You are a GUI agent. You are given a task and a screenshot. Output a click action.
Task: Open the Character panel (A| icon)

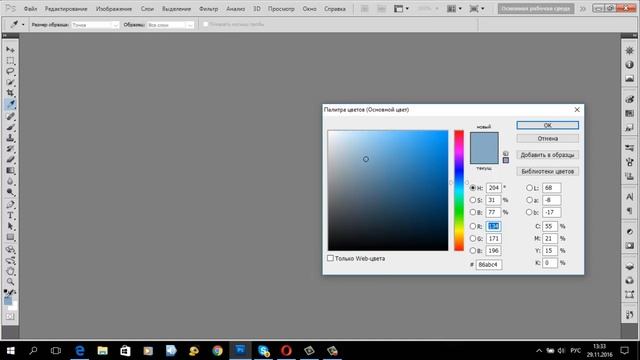[x=629, y=197]
